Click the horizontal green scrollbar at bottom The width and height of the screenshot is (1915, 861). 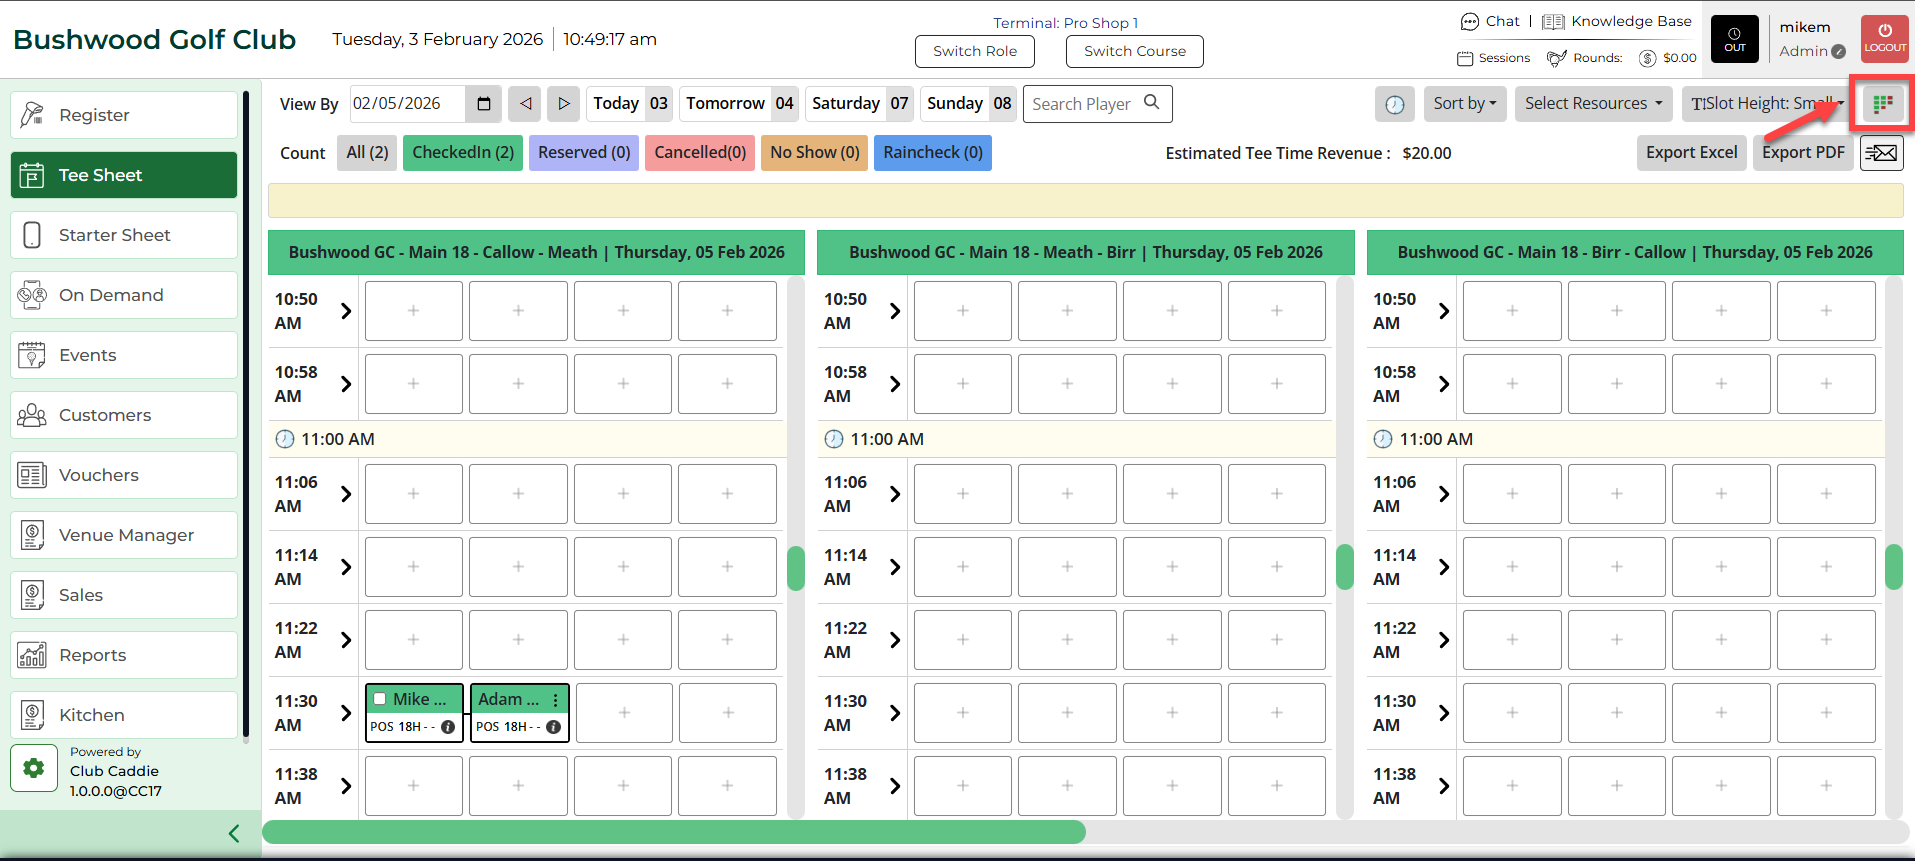(674, 832)
